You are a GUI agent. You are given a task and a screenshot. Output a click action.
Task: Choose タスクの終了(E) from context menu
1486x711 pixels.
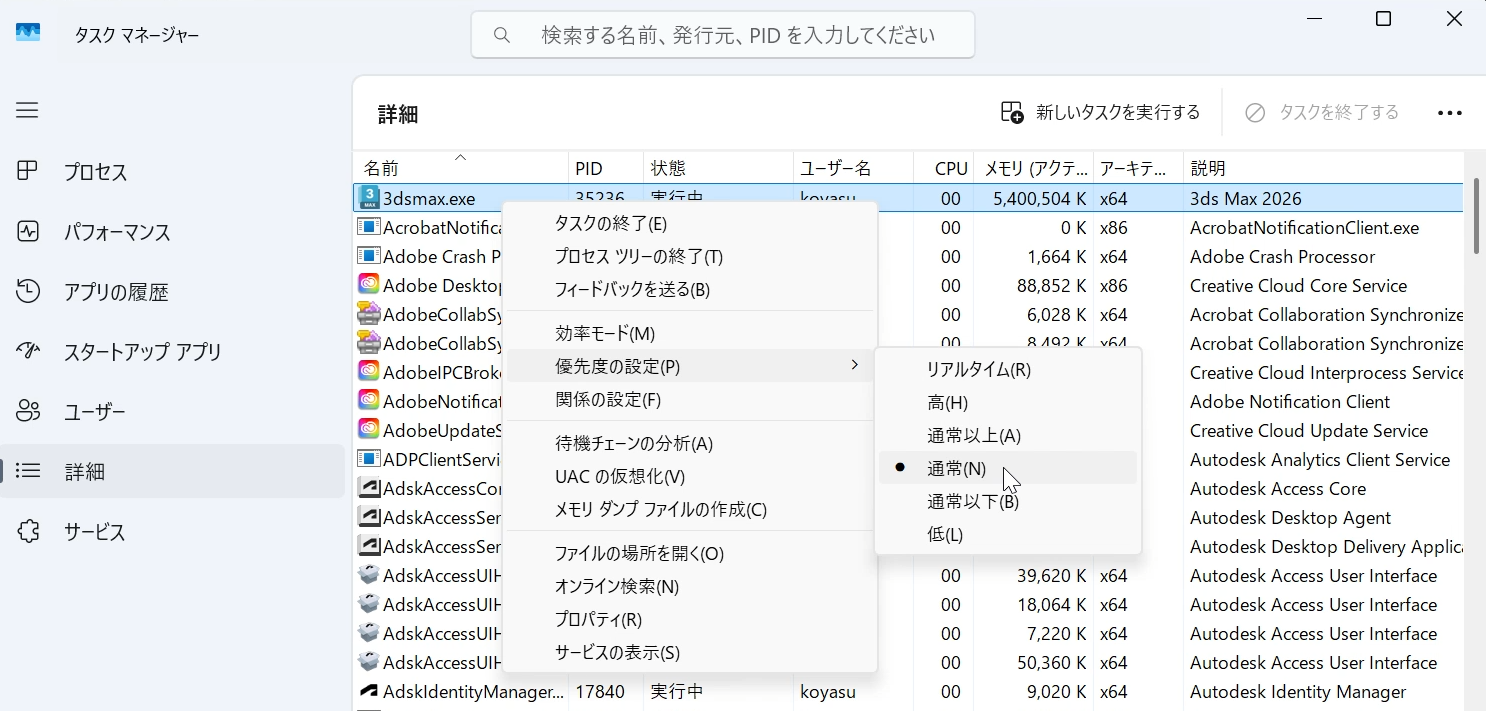click(690, 224)
